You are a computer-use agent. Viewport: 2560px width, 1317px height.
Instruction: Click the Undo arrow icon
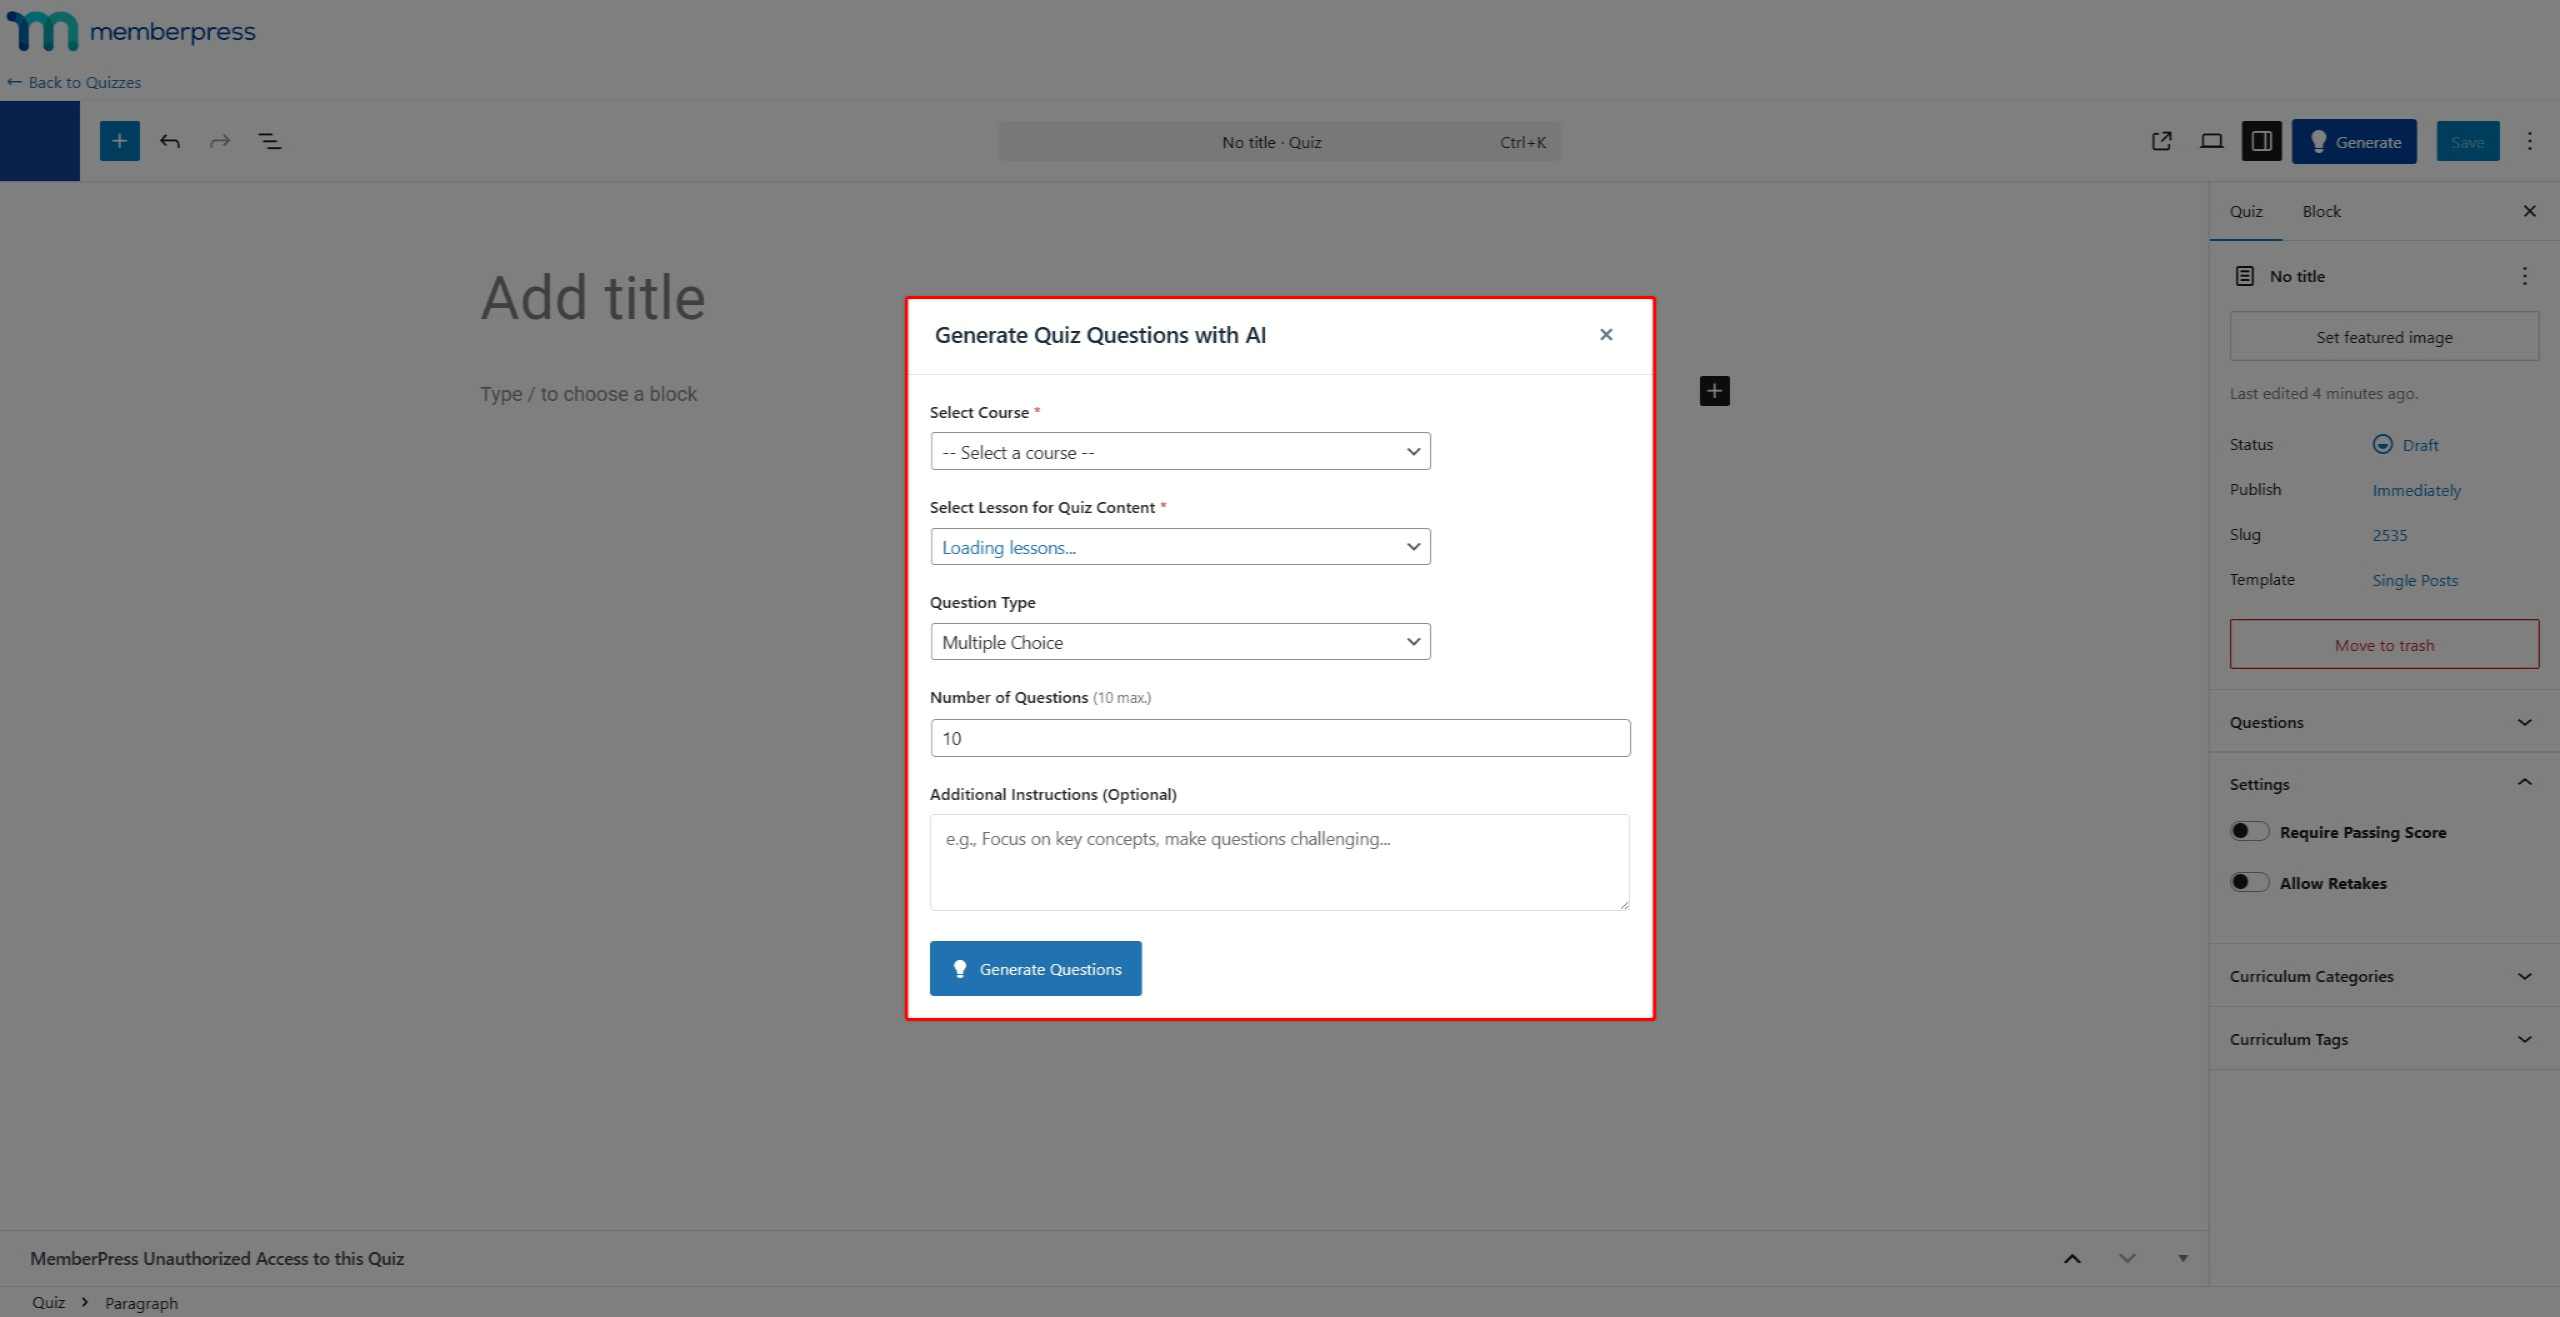click(x=170, y=141)
